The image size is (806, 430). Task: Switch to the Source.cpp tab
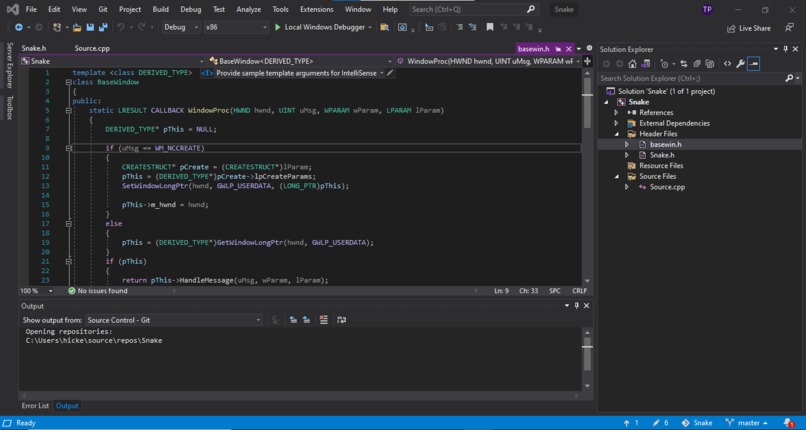92,48
